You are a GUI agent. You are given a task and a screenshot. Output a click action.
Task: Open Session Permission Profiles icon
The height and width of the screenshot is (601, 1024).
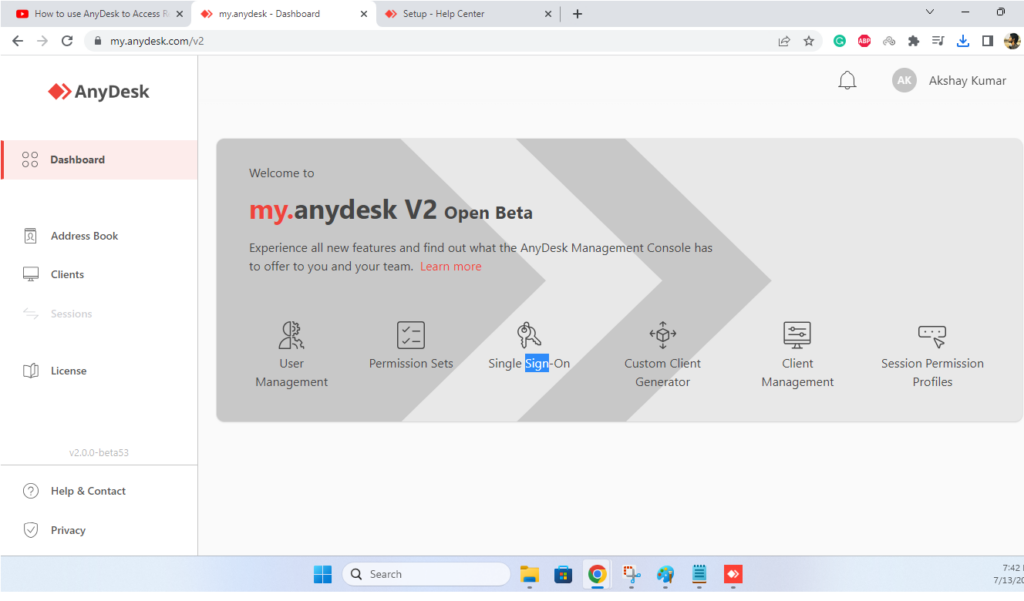coord(932,336)
